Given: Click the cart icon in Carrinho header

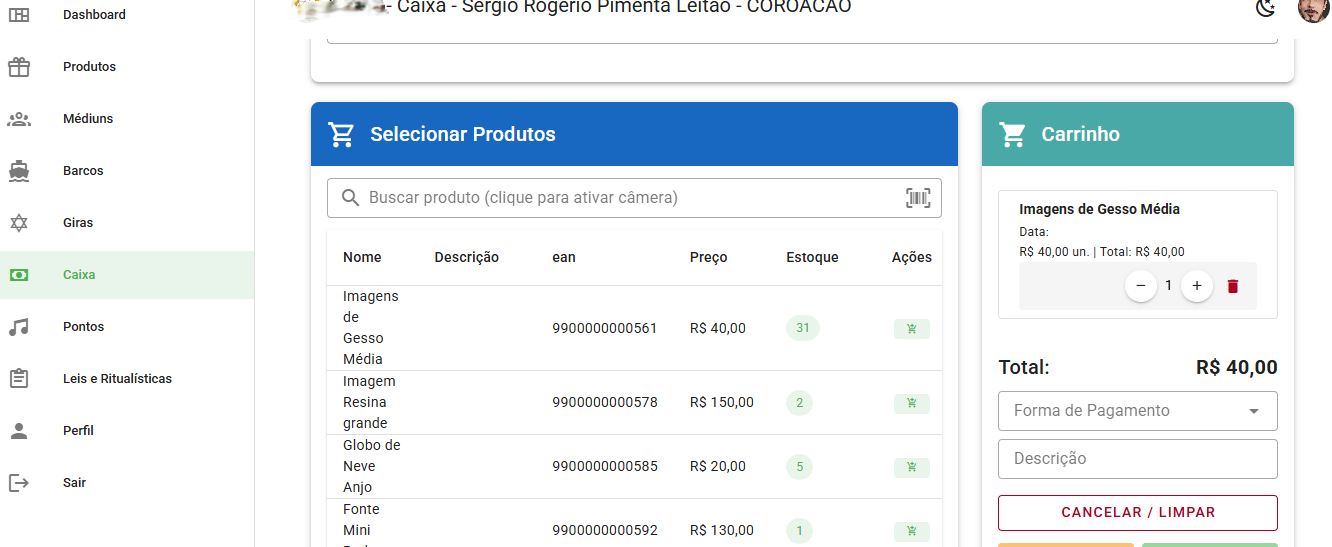Looking at the screenshot, I should pos(1012,134).
